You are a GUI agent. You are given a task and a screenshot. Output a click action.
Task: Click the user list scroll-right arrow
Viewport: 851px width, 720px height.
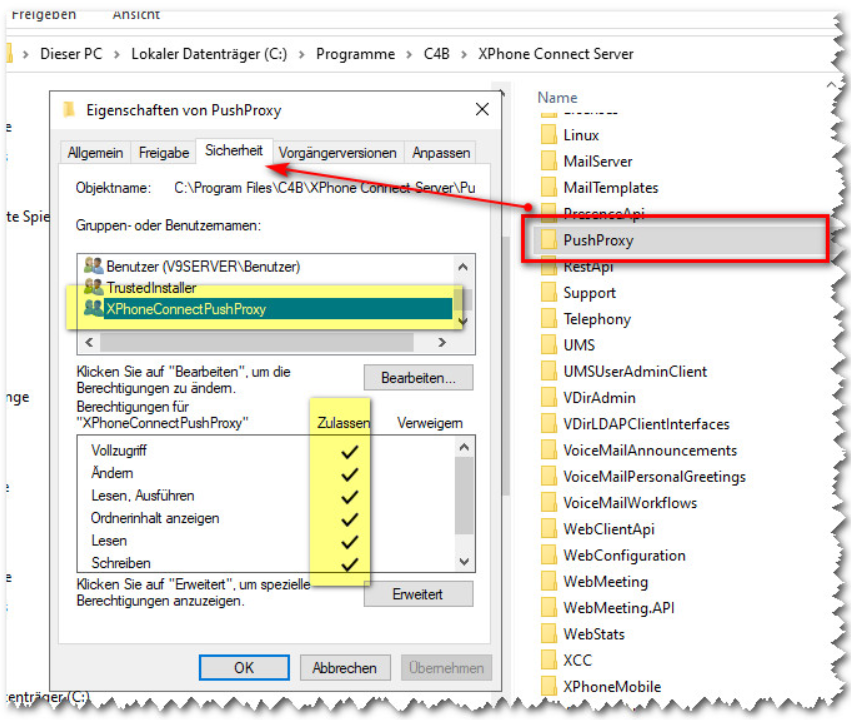click(x=442, y=342)
